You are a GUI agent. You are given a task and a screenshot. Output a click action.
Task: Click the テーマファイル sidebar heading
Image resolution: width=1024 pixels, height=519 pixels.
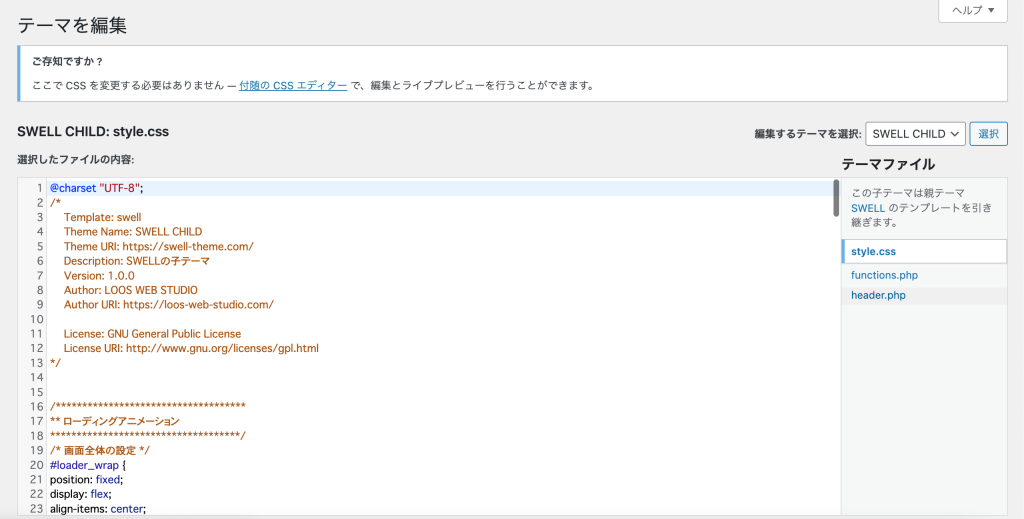point(888,164)
